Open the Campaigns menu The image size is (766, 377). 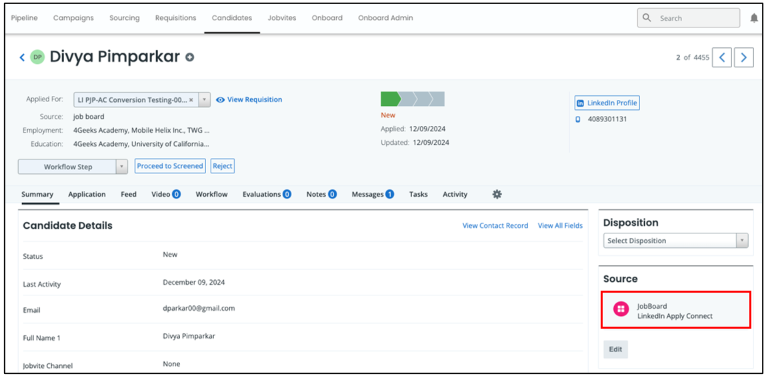coord(73,18)
